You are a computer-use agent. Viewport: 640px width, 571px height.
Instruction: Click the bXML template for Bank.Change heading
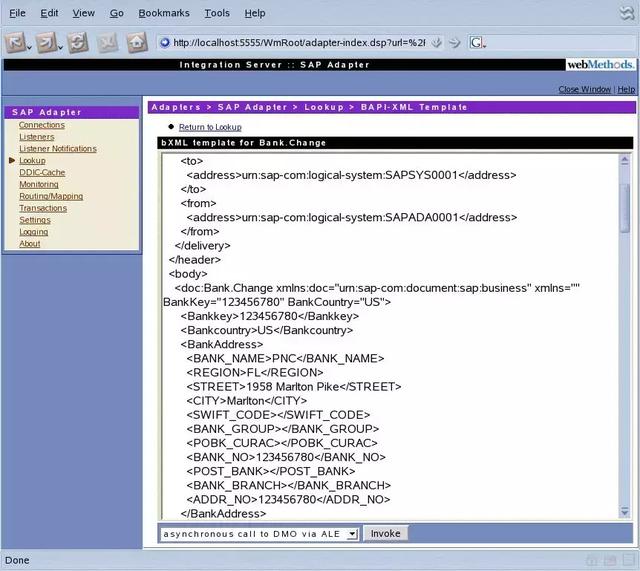(x=244, y=143)
